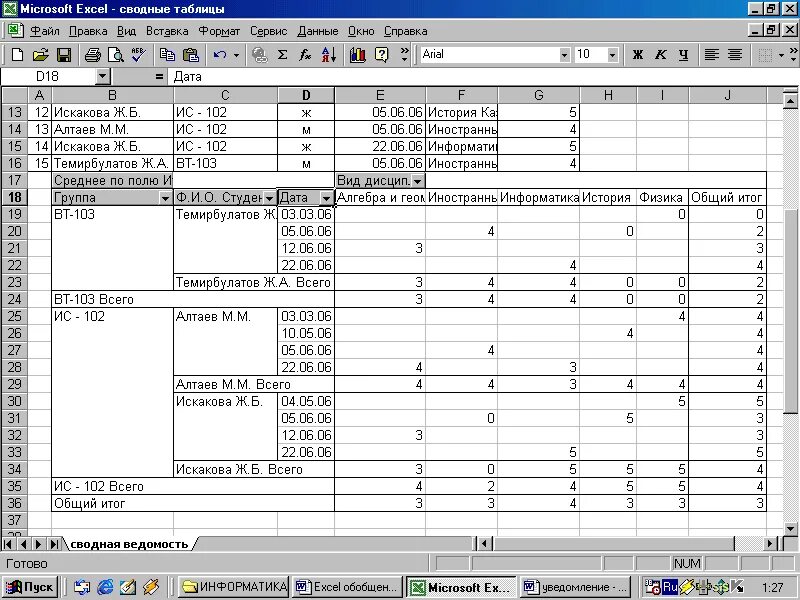Screen dimensions: 800x600
Task: Click the Open file folder icon
Action: [40, 55]
